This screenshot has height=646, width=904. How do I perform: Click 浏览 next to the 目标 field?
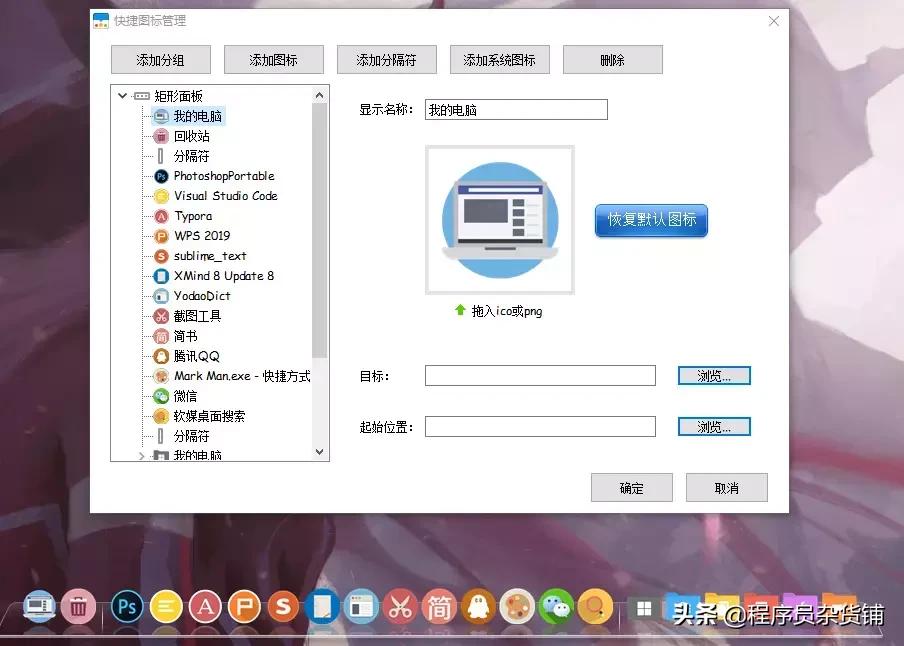point(714,375)
